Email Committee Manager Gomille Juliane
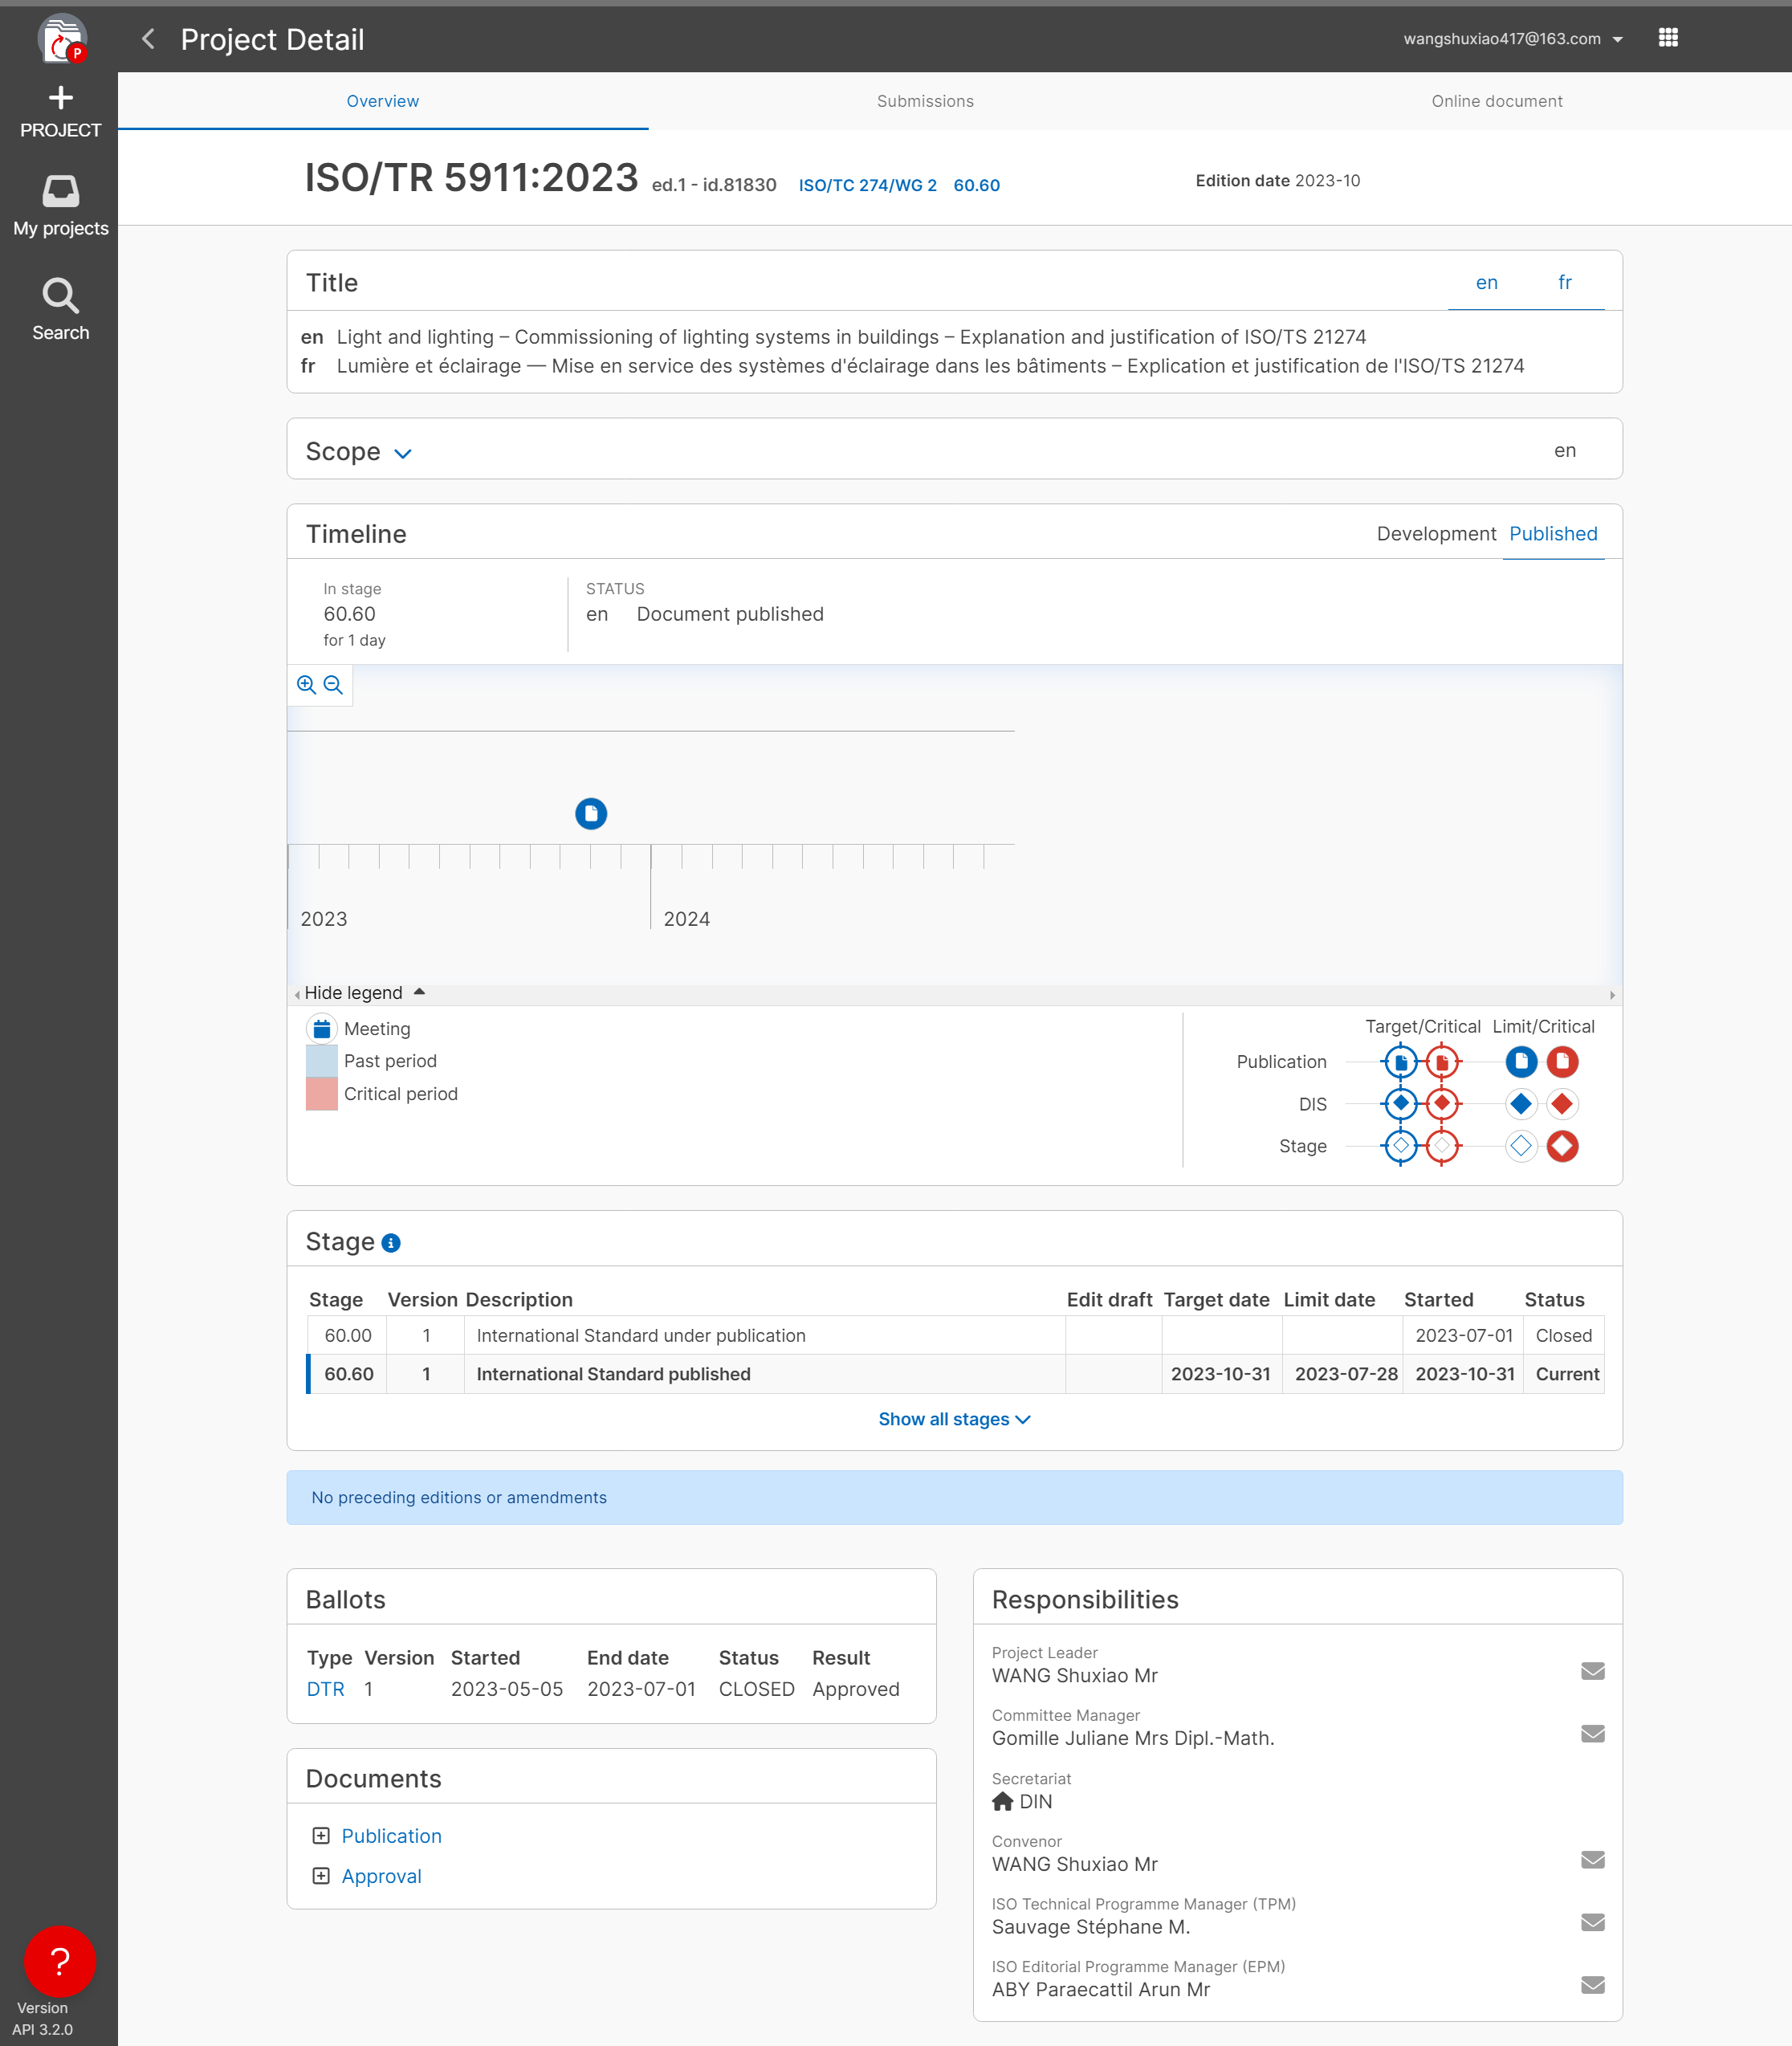The width and height of the screenshot is (1792, 2046). point(1592,1734)
